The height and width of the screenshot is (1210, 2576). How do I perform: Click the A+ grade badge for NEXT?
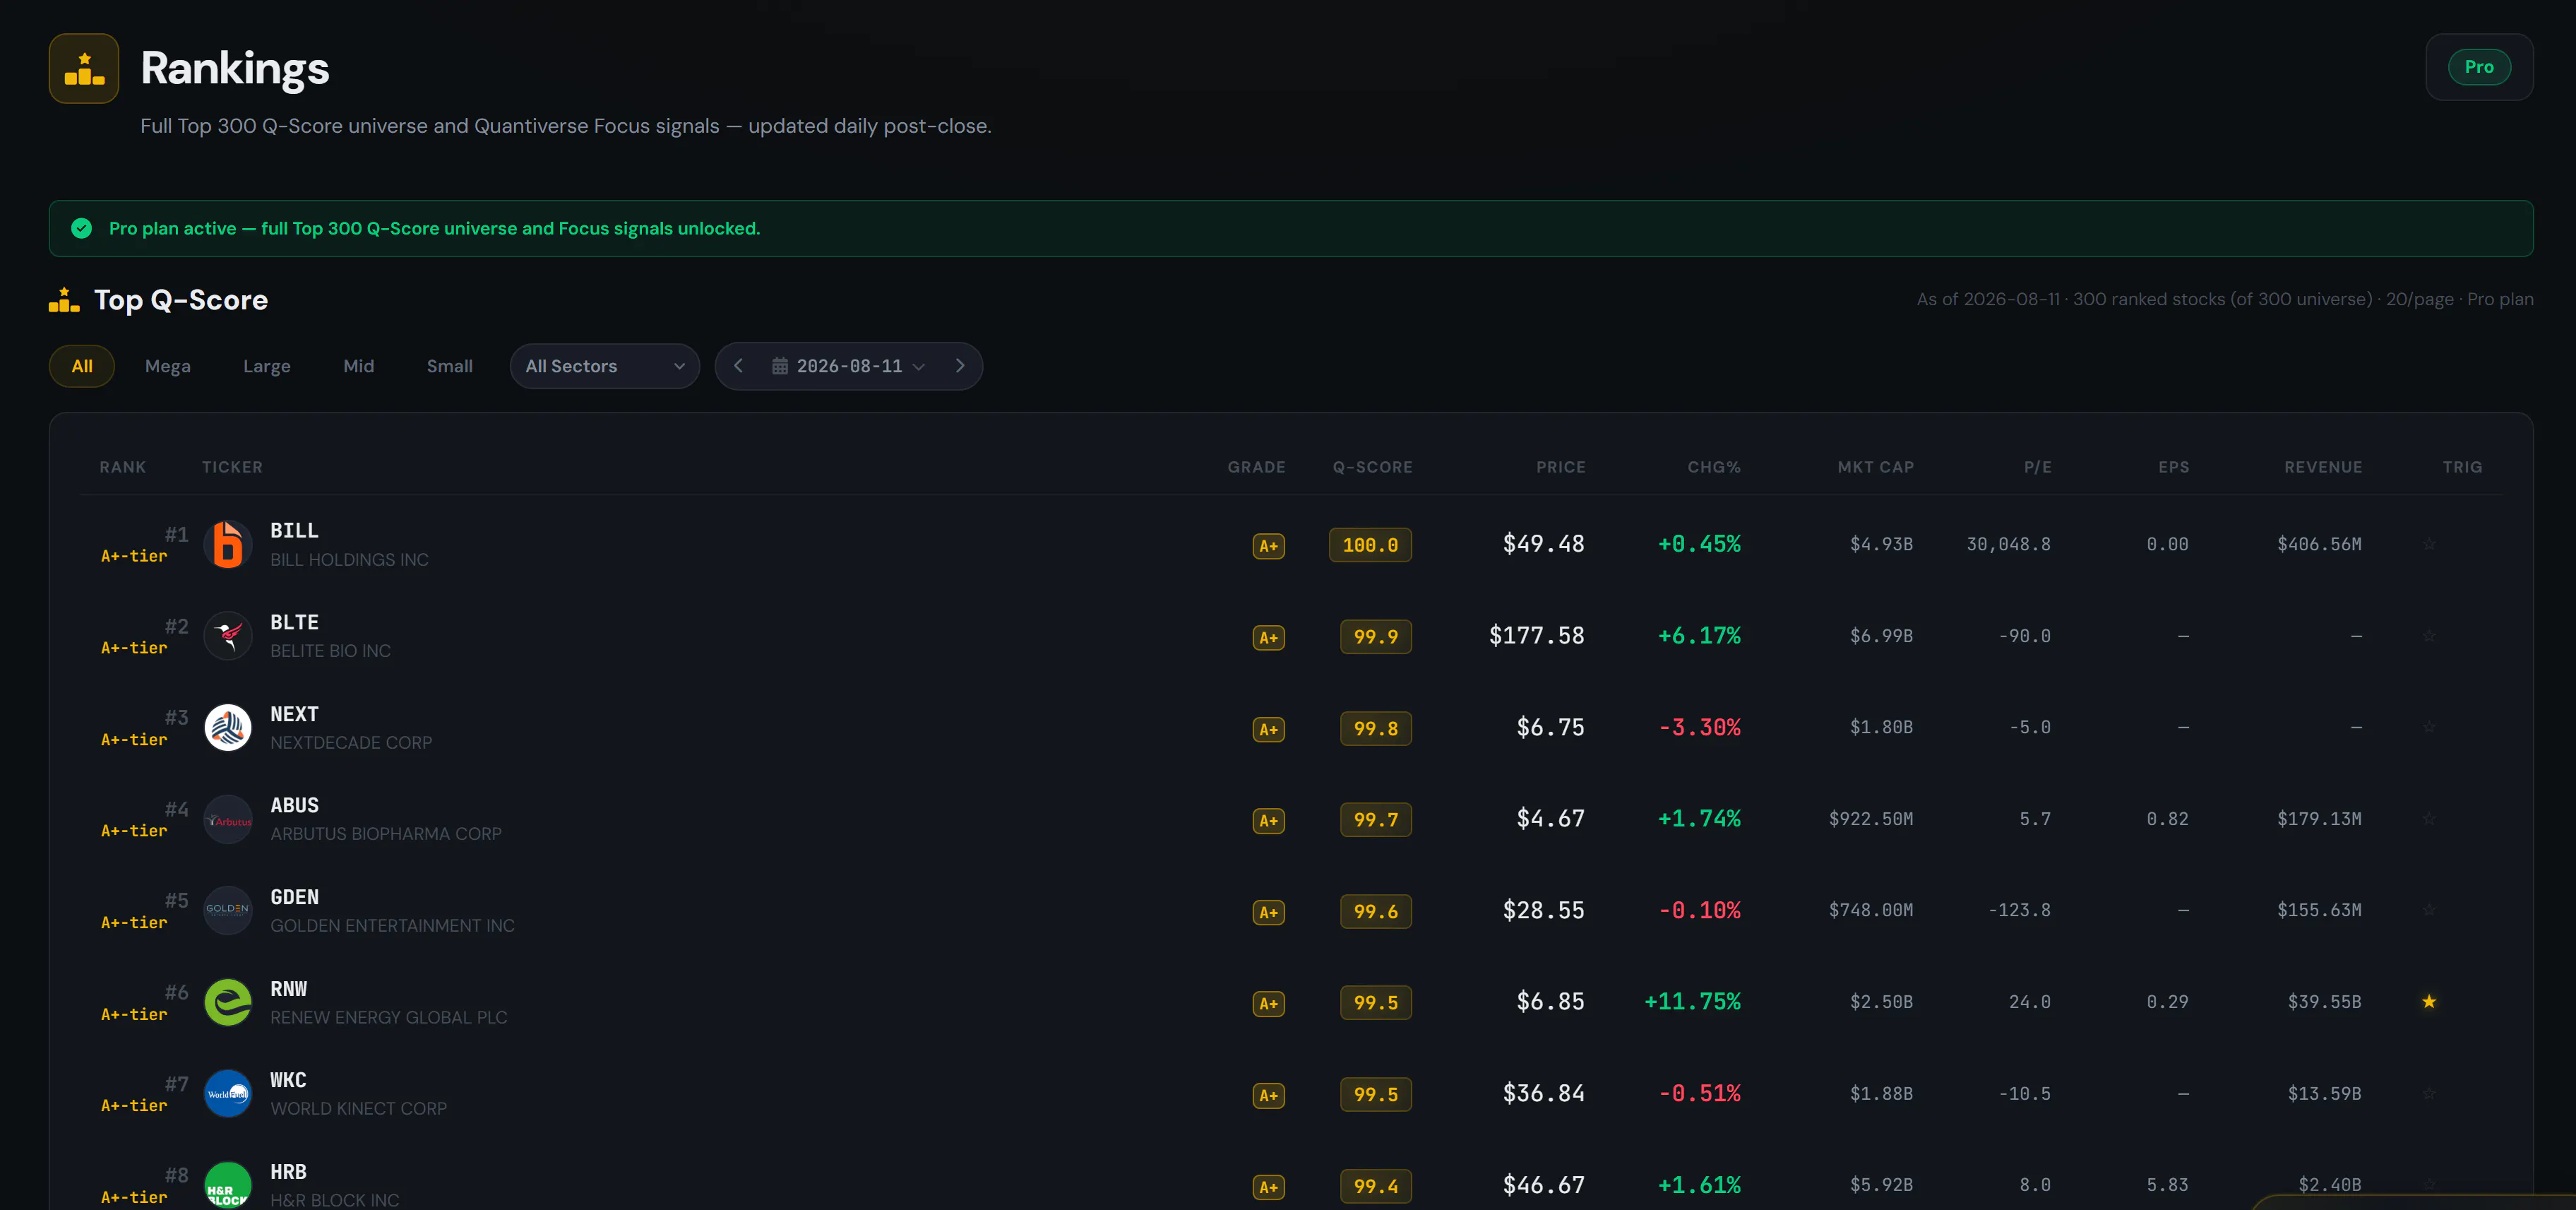1268,729
